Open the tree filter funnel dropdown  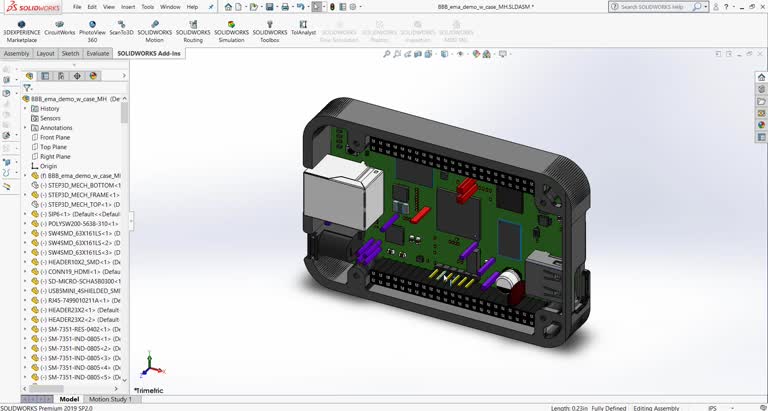28,88
